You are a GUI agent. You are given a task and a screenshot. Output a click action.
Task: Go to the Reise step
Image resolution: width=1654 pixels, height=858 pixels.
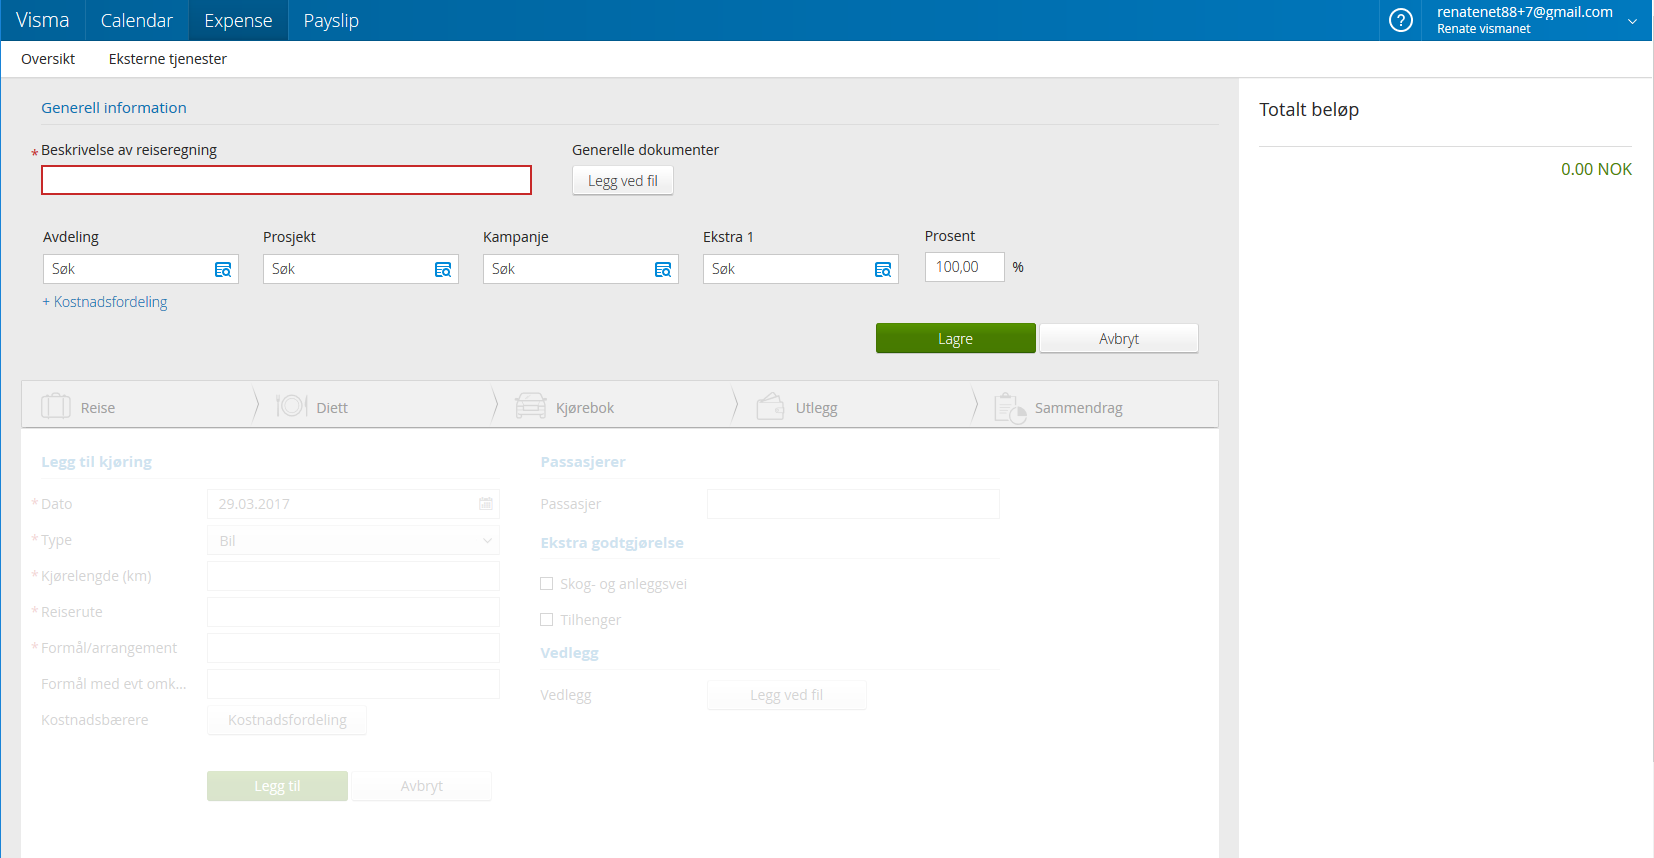137,406
